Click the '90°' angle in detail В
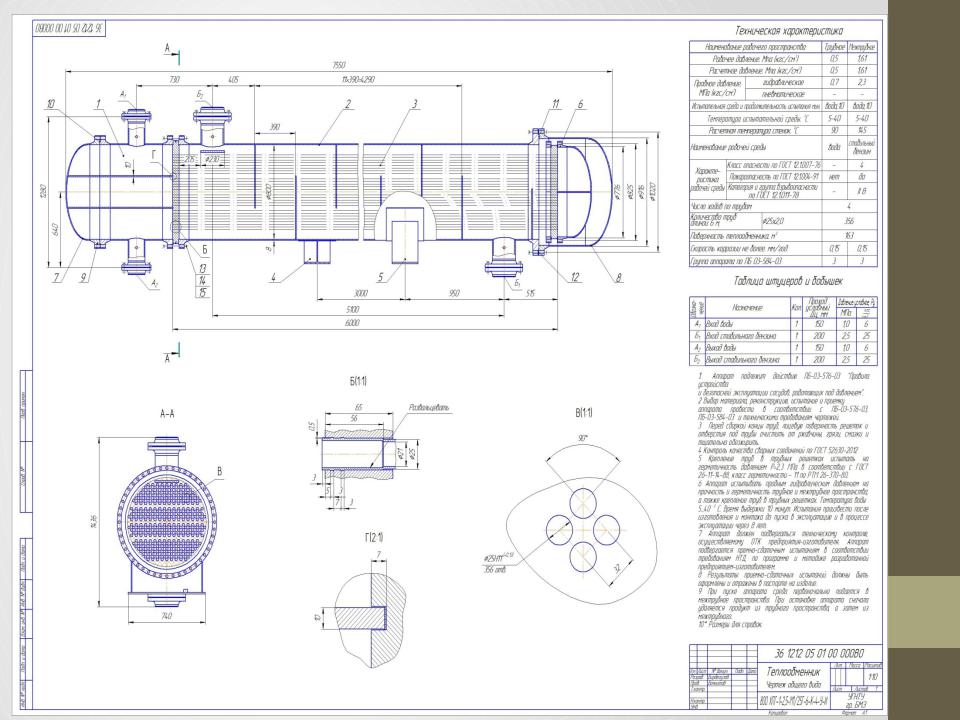Viewport: 960px width, 720px height. pyautogui.click(x=582, y=438)
